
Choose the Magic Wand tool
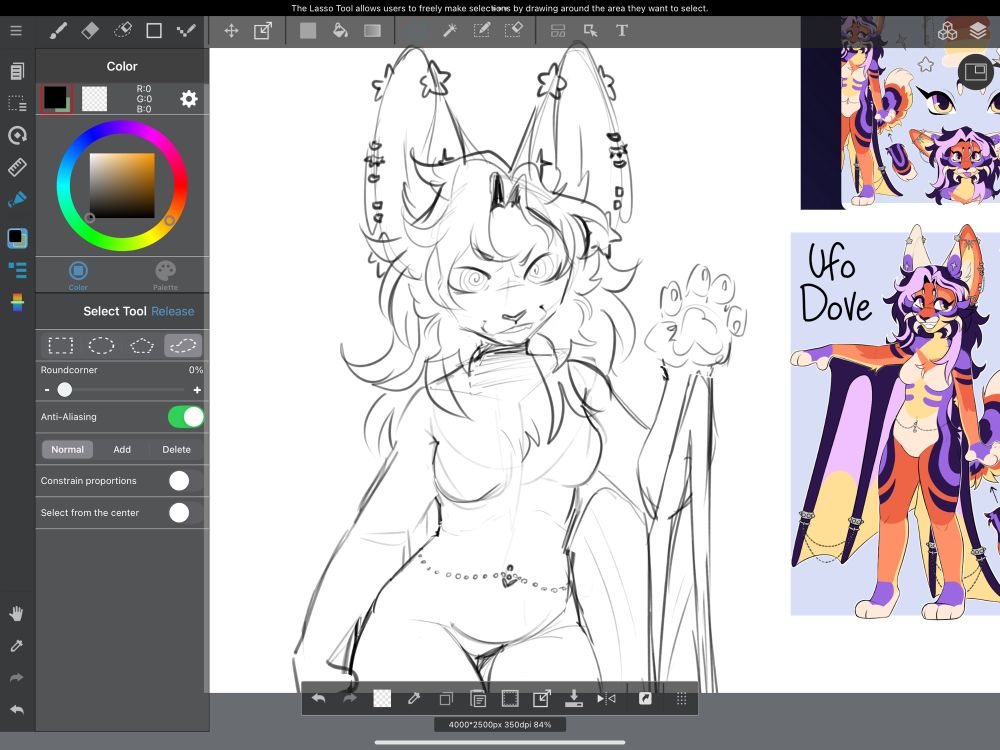pyautogui.click(x=450, y=31)
